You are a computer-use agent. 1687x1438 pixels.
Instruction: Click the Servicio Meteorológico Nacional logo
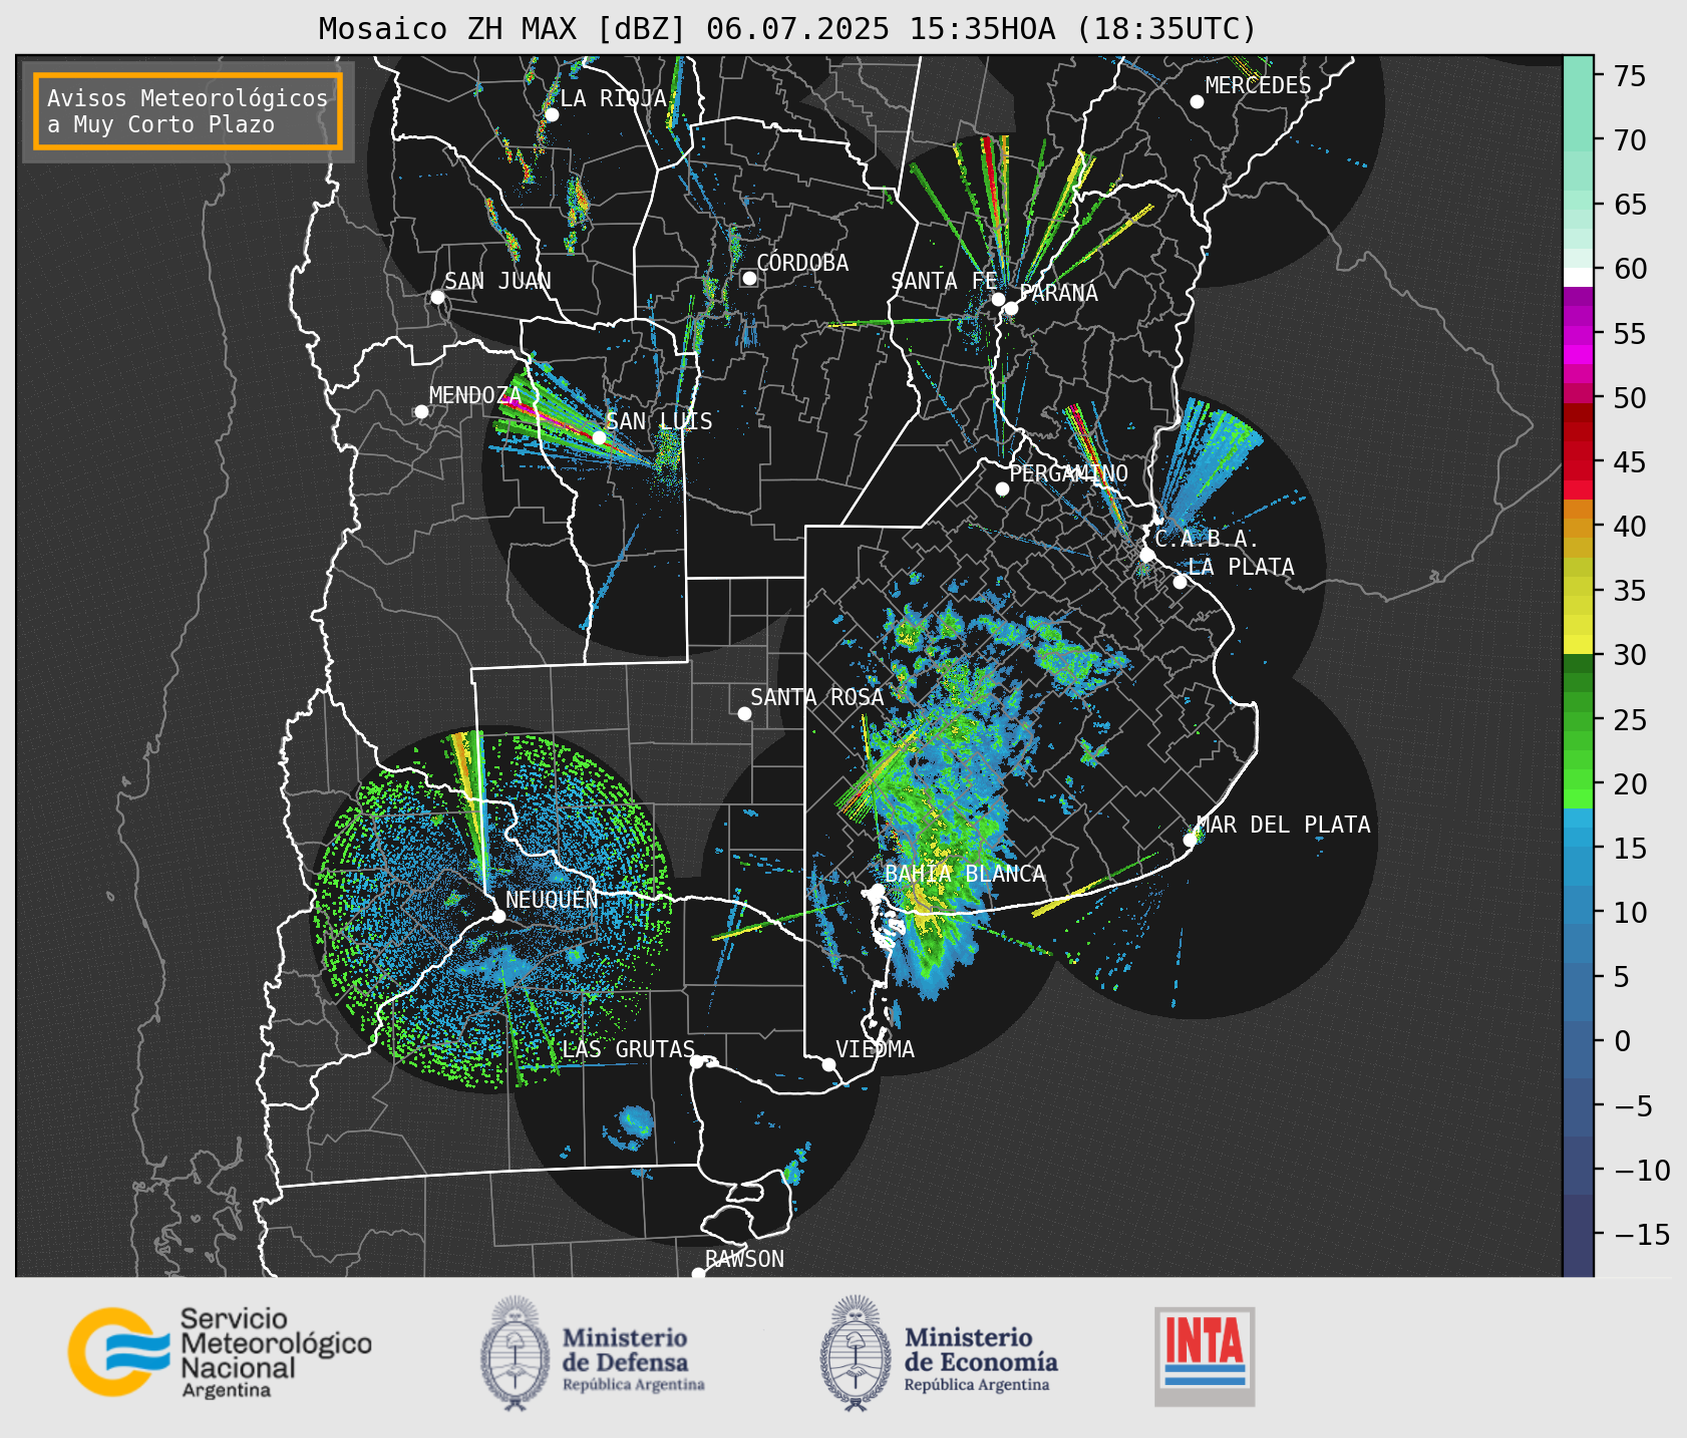point(220,1351)
